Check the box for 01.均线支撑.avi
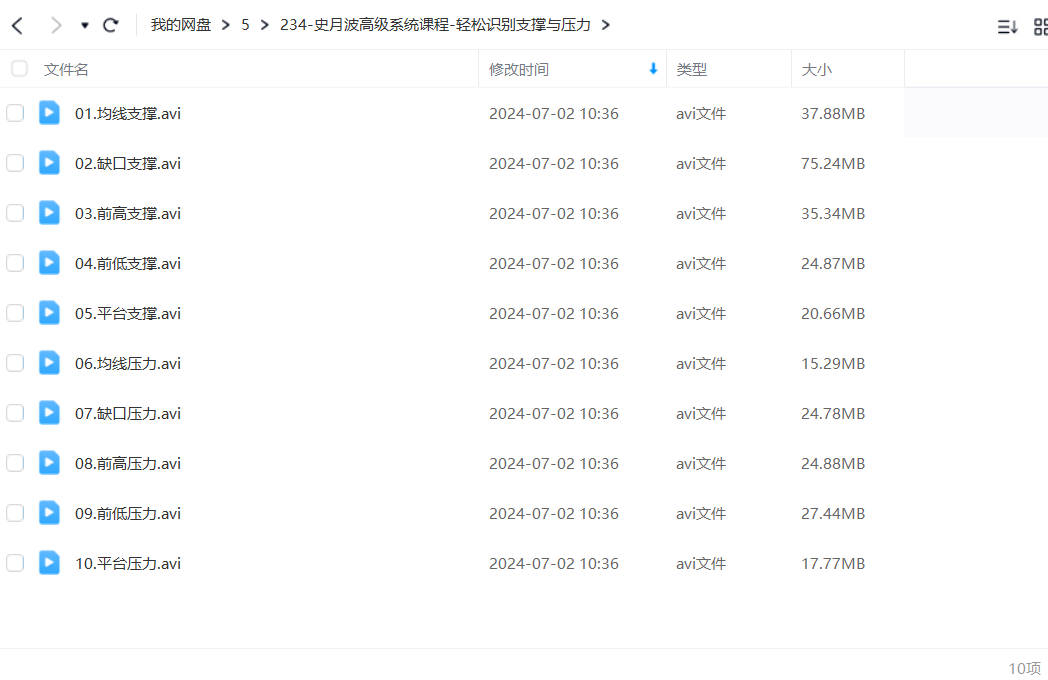 point(15,113)
